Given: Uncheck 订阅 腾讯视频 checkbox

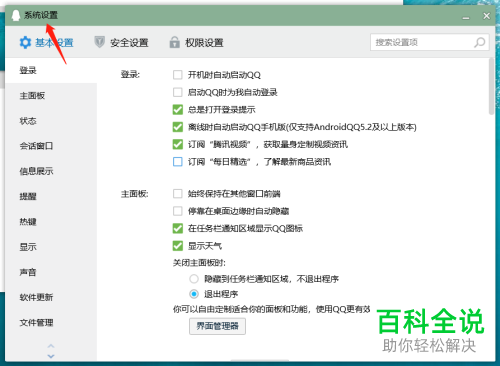Looking at the screenshot, I should [178, 144].
